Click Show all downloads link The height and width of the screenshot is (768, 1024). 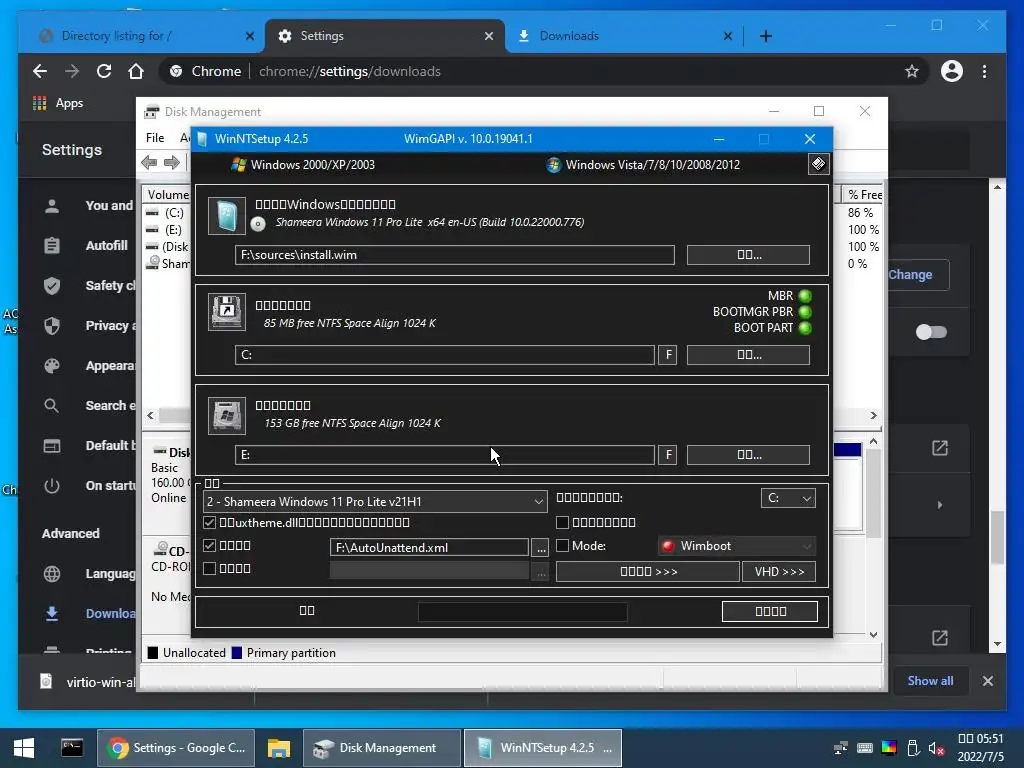[x=930, y=680]
